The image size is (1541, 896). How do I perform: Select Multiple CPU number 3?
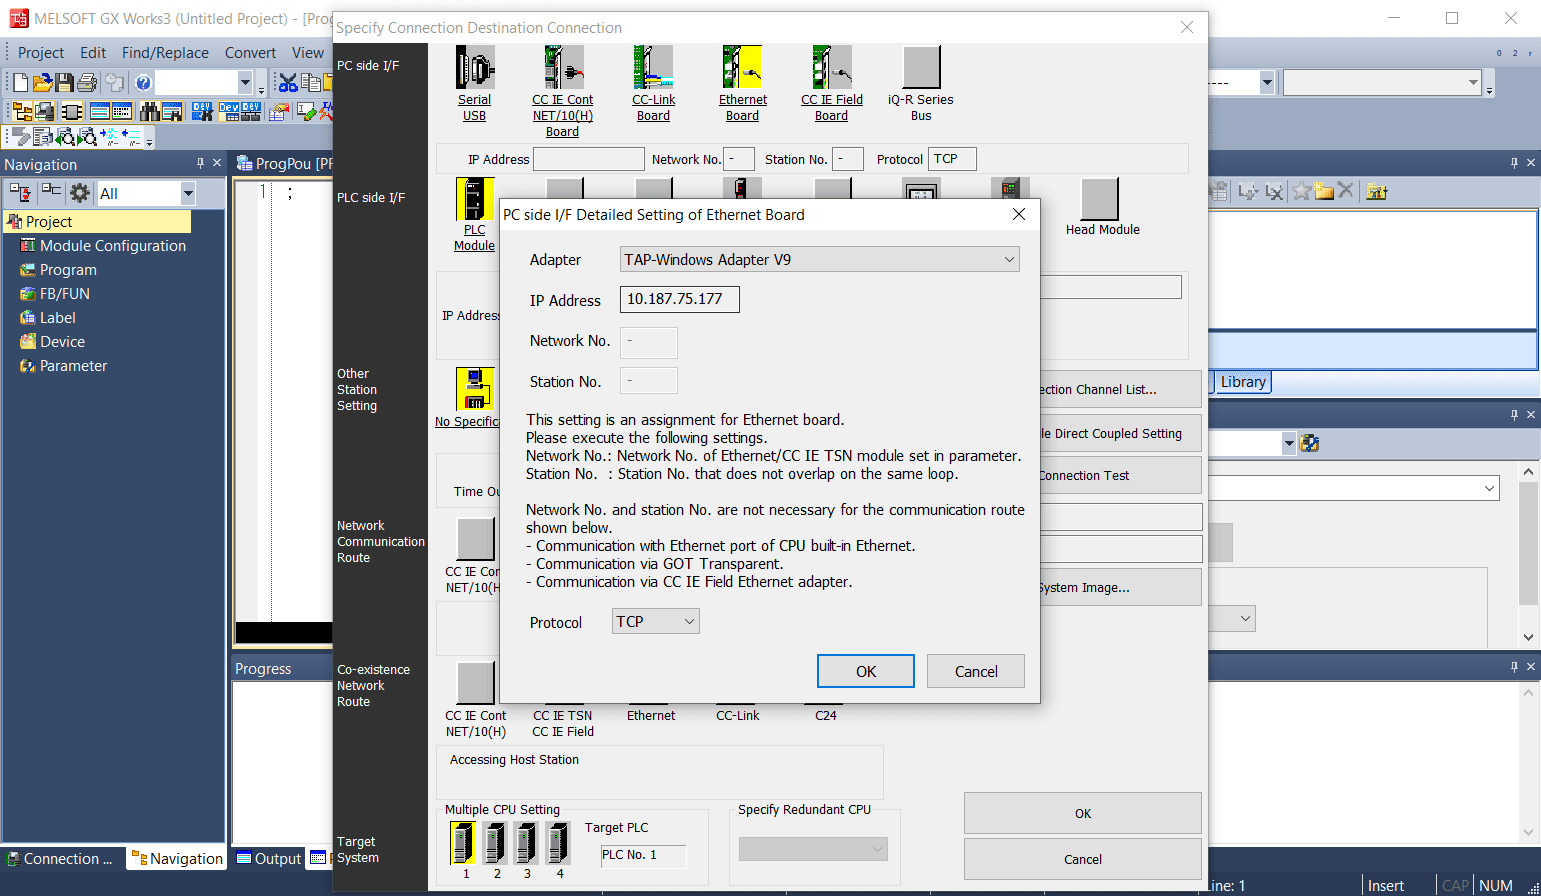click(526, 843)
